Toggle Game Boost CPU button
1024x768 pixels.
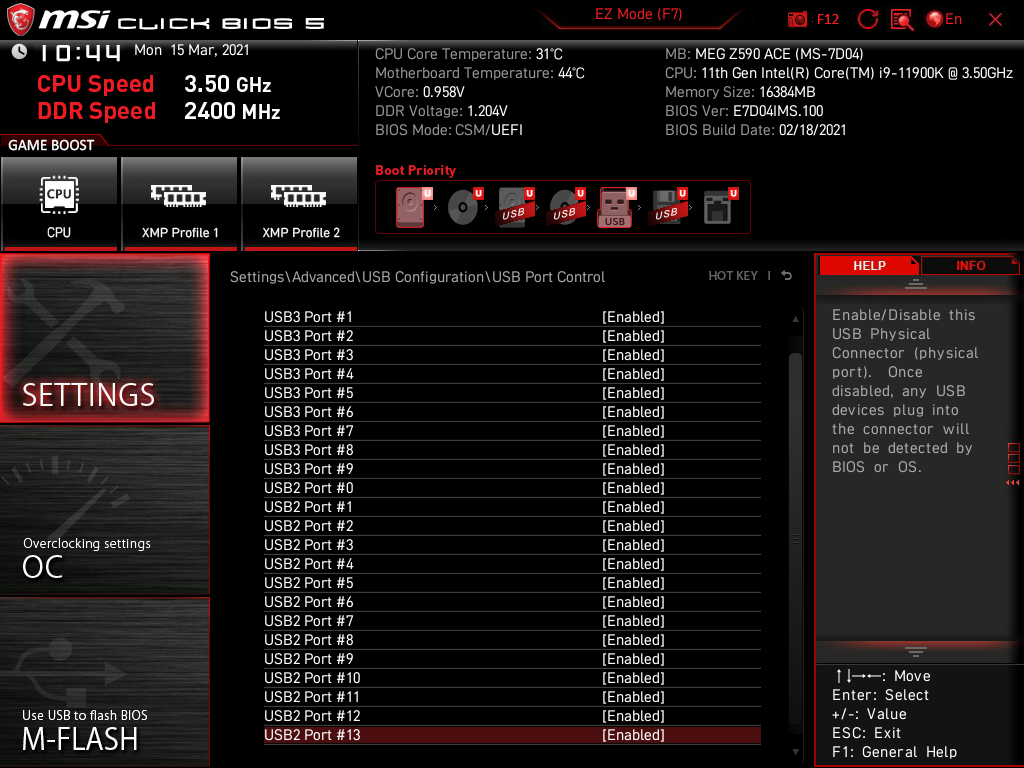(x=59, y=203)
